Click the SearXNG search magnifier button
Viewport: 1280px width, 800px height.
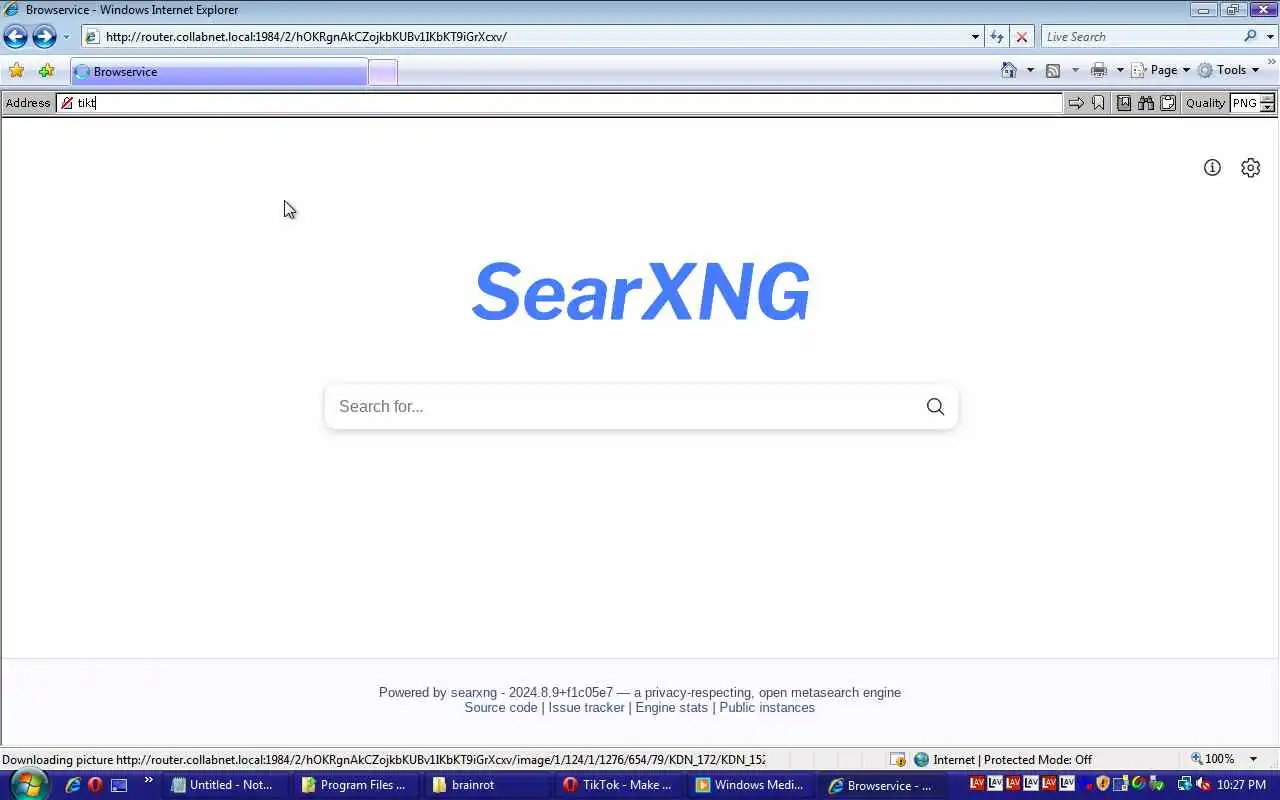pos(935,406)
